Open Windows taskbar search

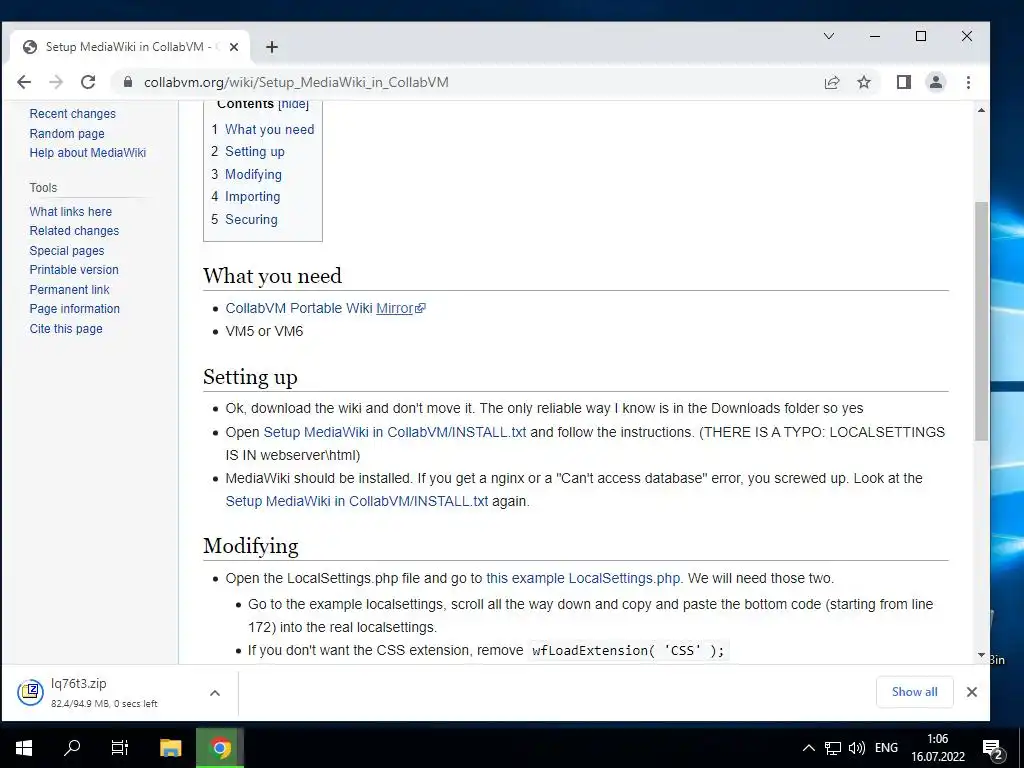tap(72, 748)
